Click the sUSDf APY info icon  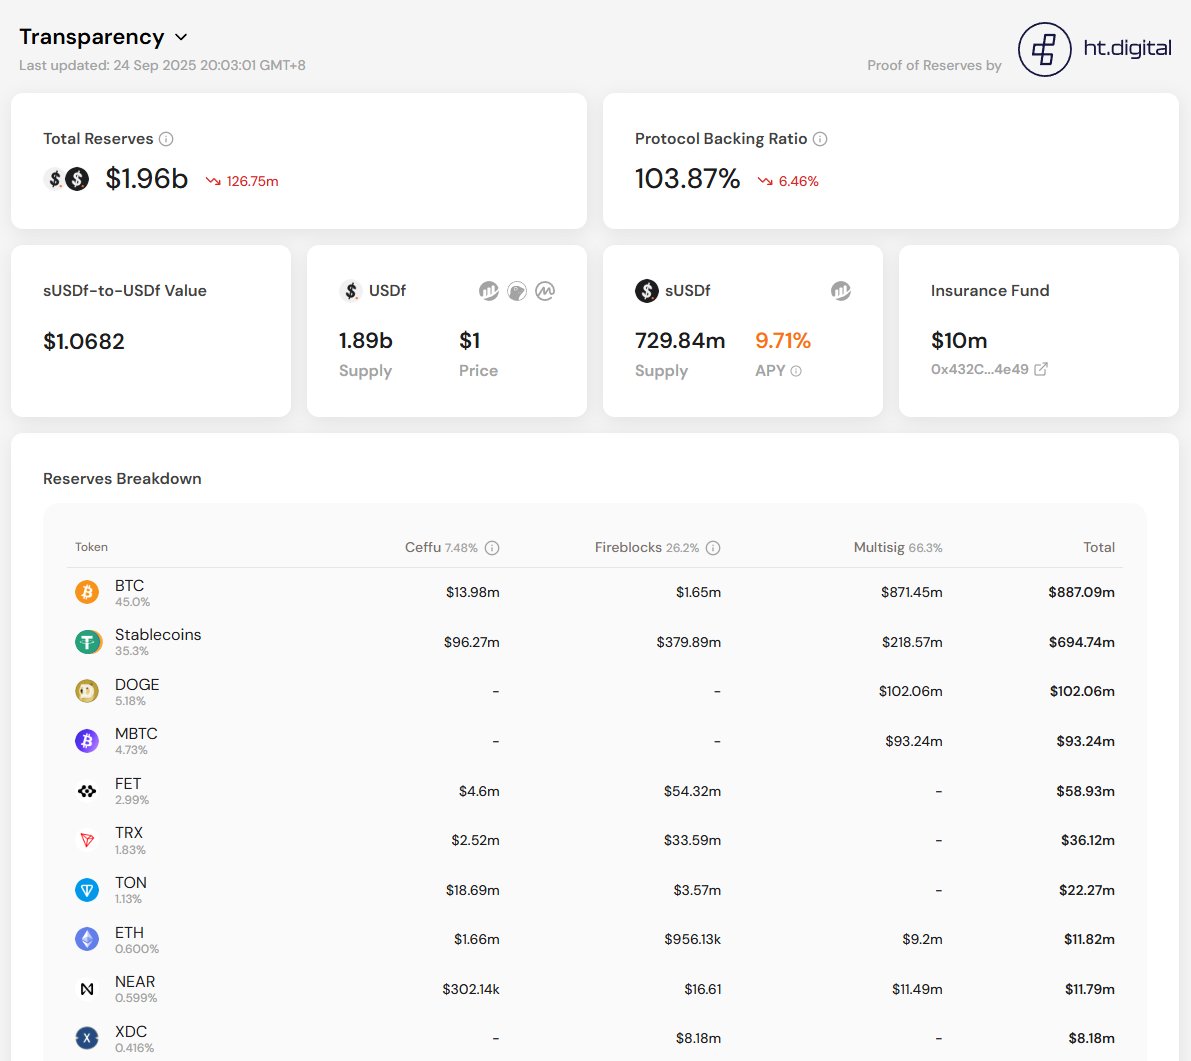pyautogui.click(x=796, y=371)
